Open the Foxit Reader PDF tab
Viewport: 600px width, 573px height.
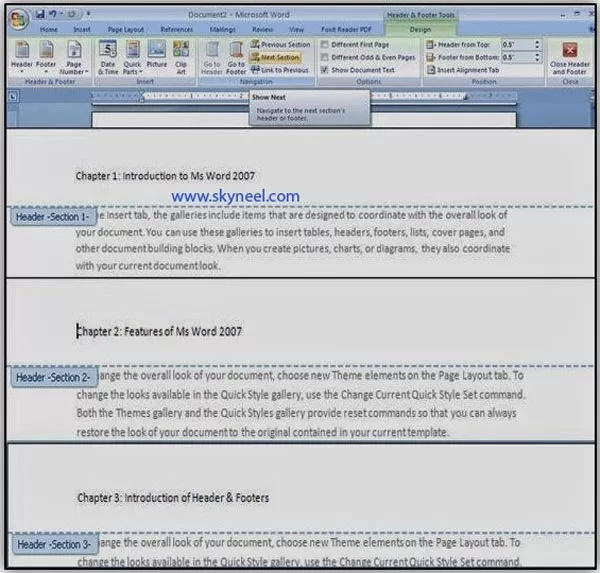pyautogui.click(x=346, y=29)
